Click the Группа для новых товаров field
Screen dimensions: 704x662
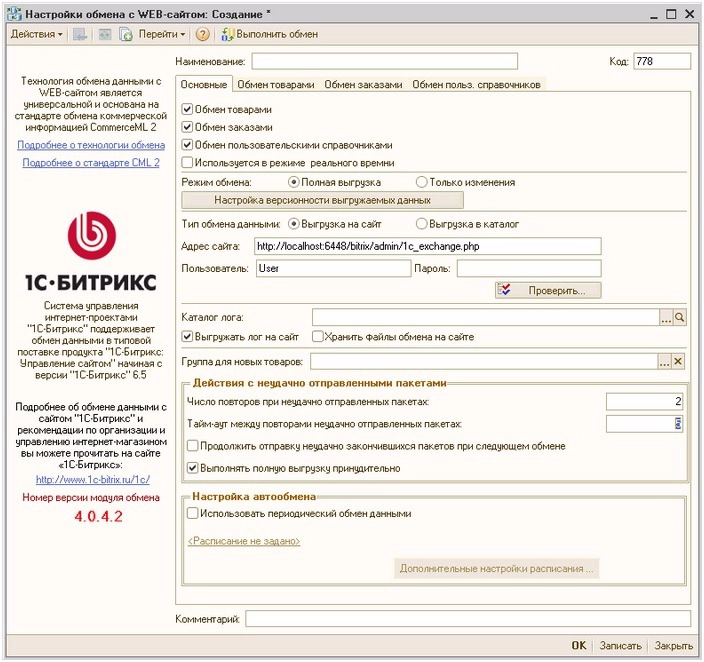click(484, 362)
